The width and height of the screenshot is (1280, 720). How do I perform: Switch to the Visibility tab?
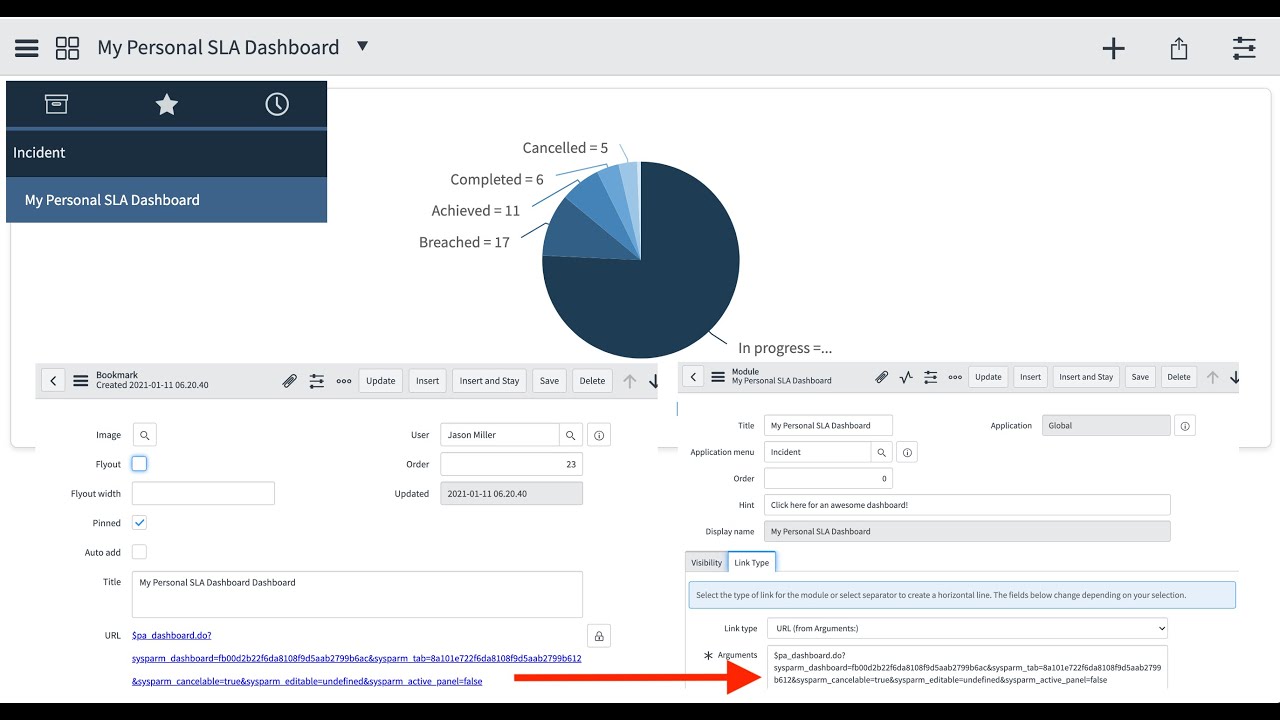click(706, 562)
